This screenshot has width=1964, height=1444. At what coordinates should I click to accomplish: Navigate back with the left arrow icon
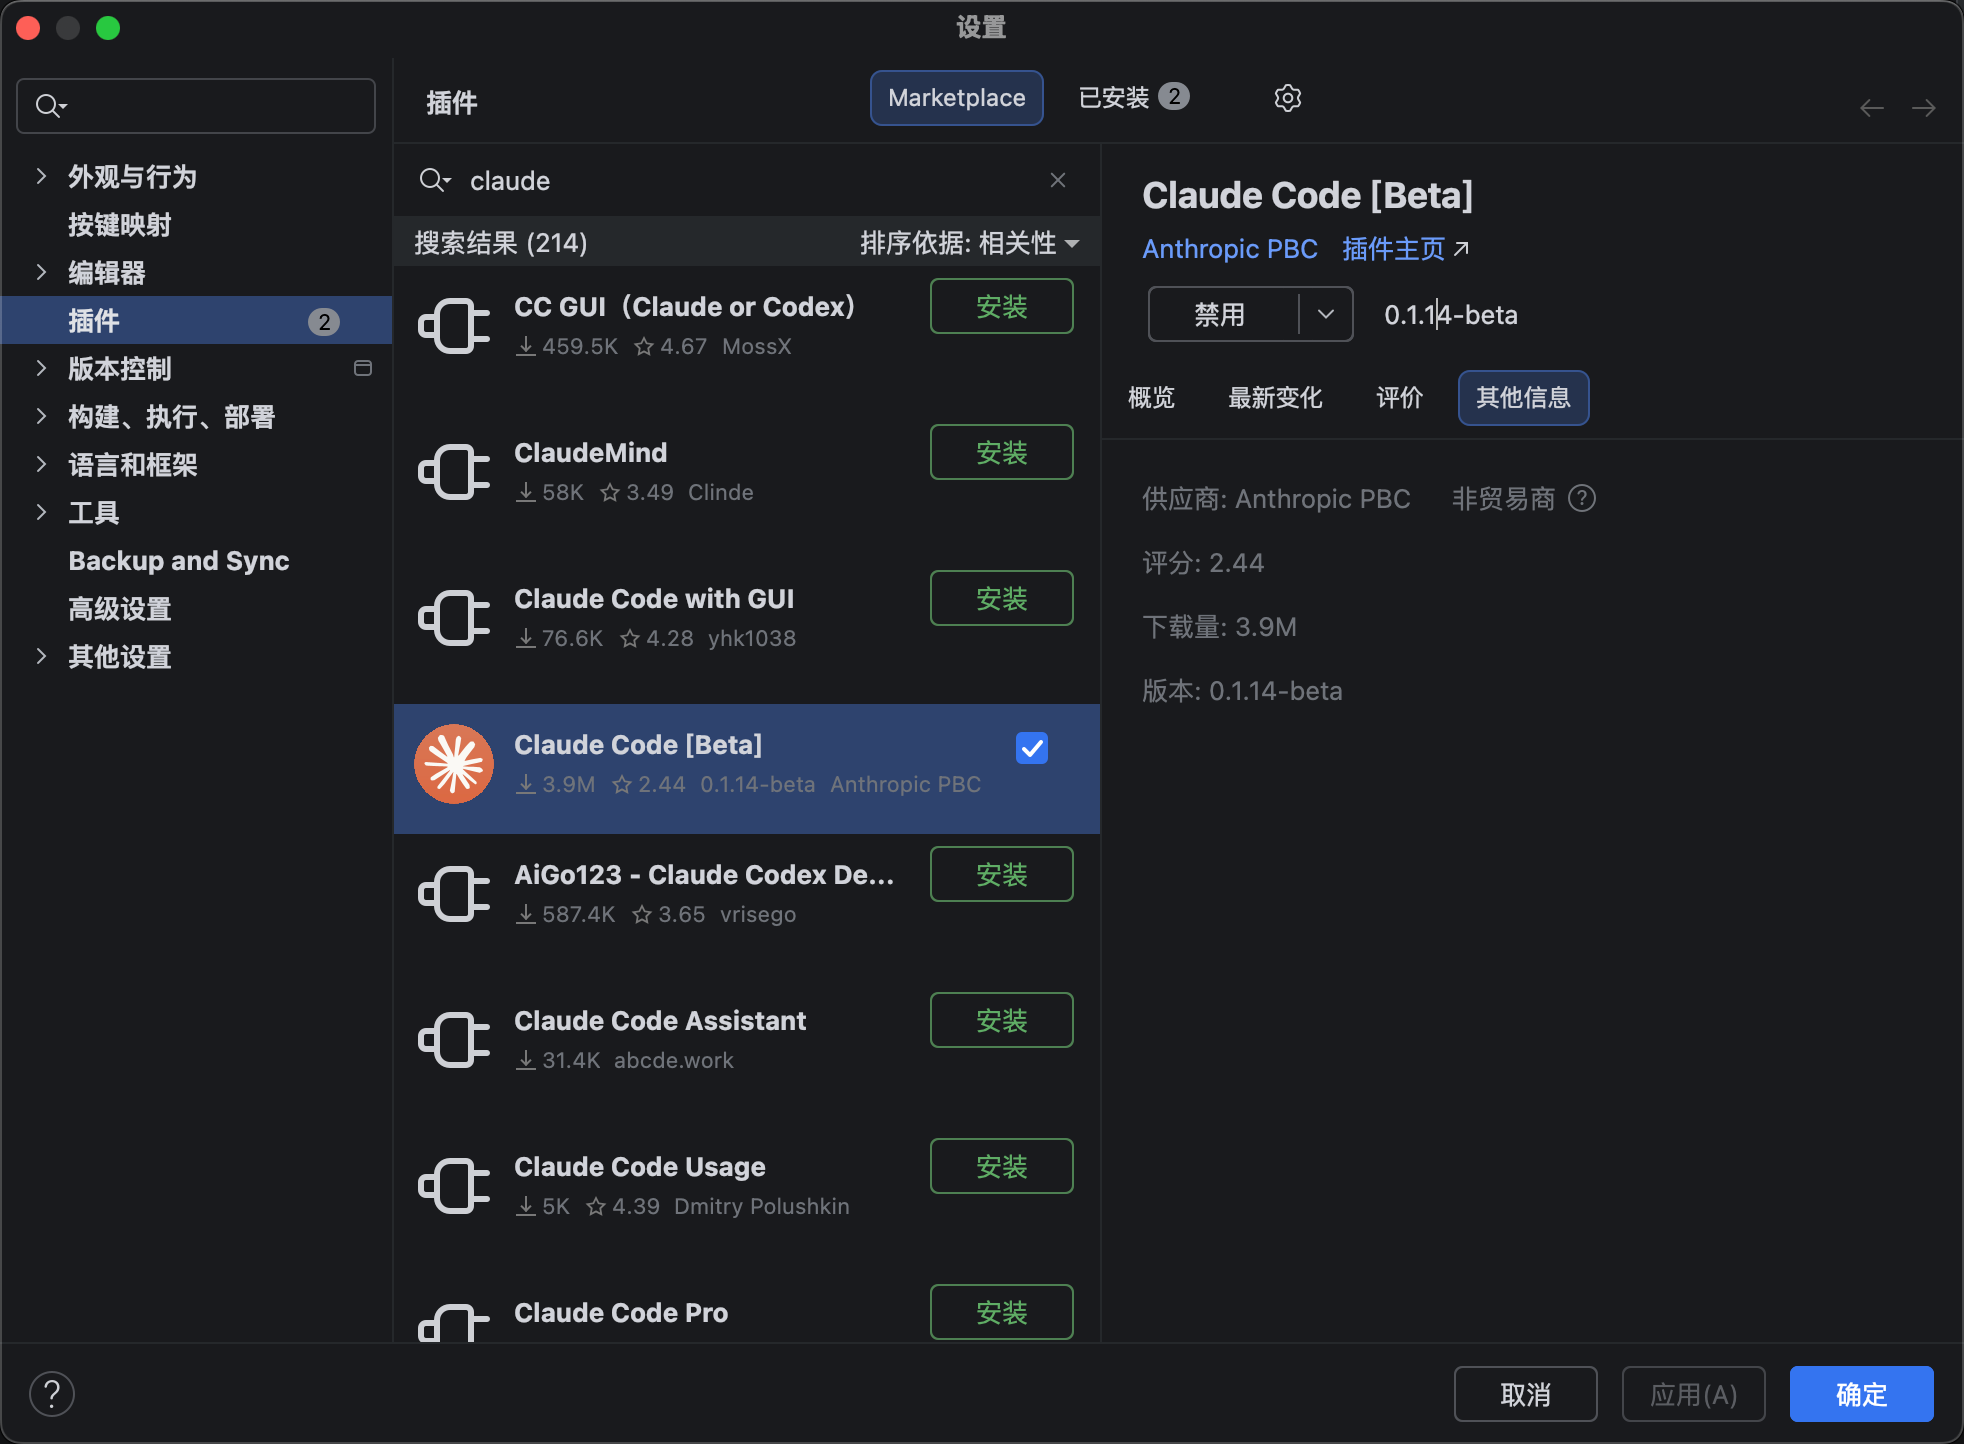(1872, 108)
